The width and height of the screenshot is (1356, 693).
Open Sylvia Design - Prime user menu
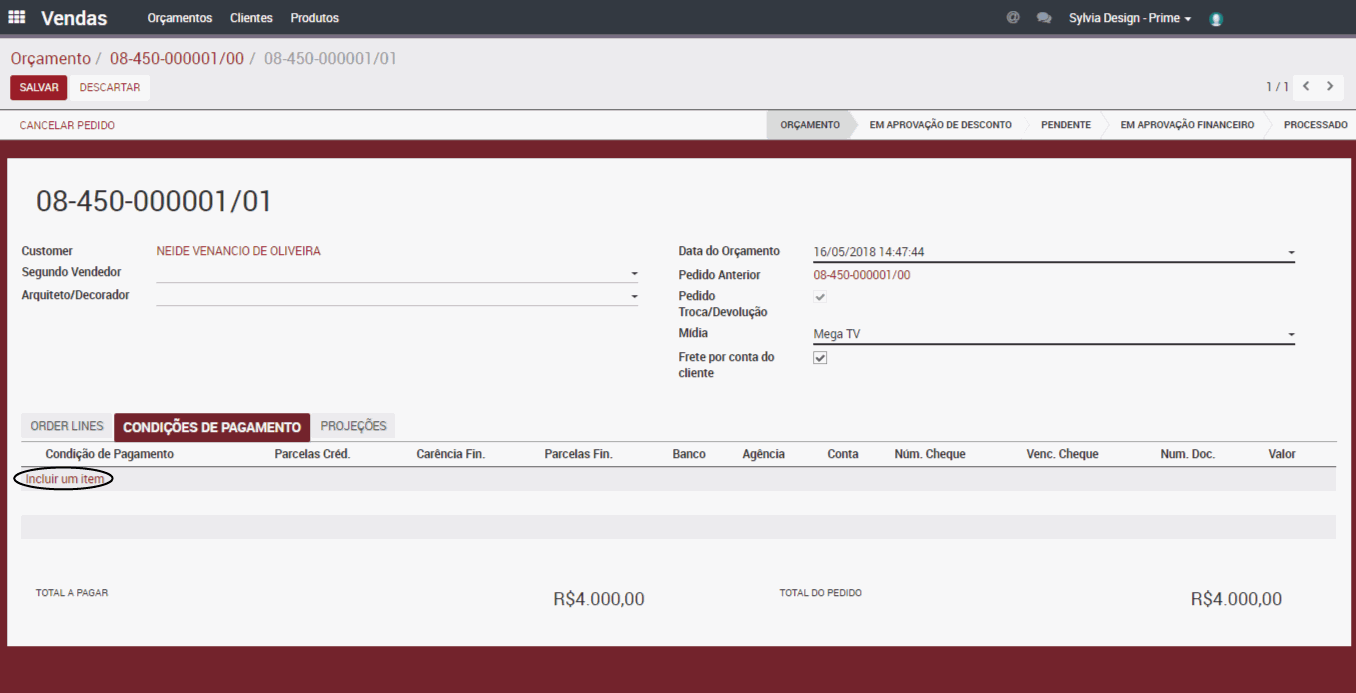coord(1130,18)
